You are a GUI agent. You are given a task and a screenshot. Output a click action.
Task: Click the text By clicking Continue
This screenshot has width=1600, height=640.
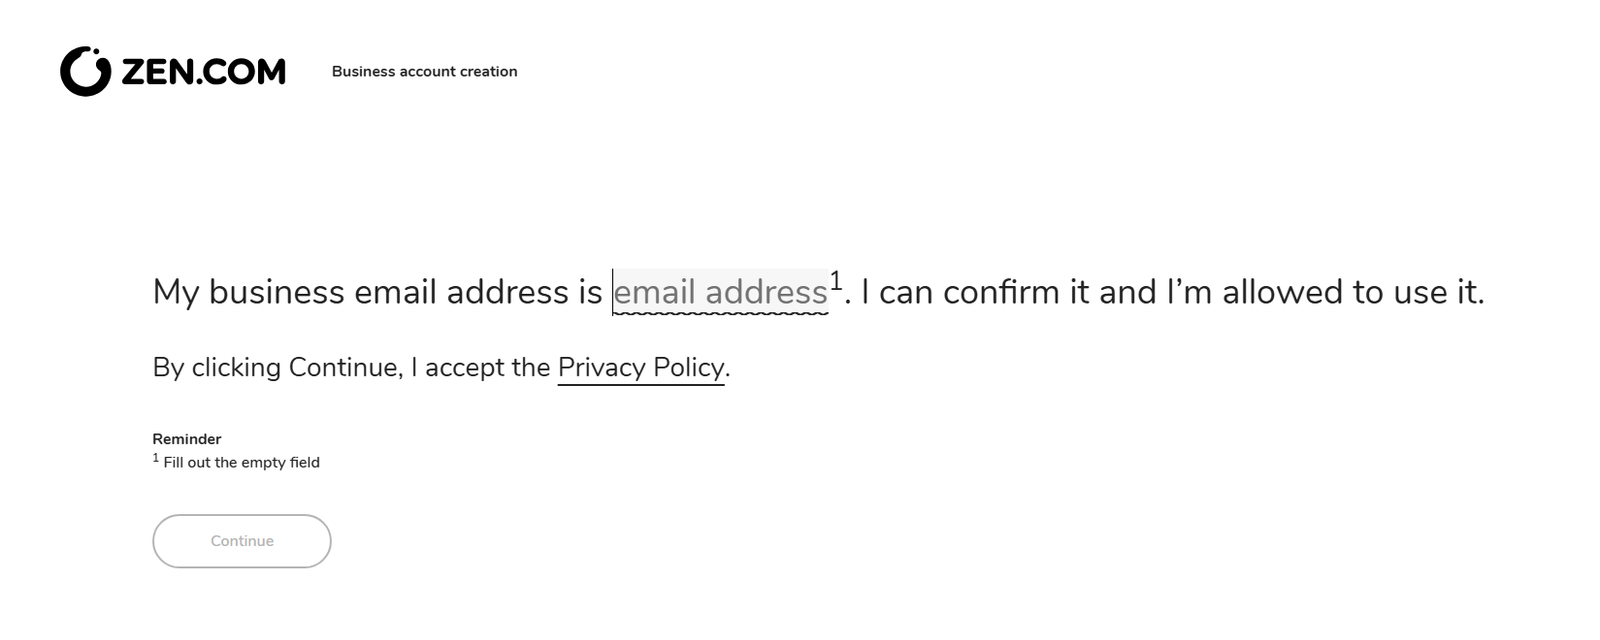[x=278, y=367]
